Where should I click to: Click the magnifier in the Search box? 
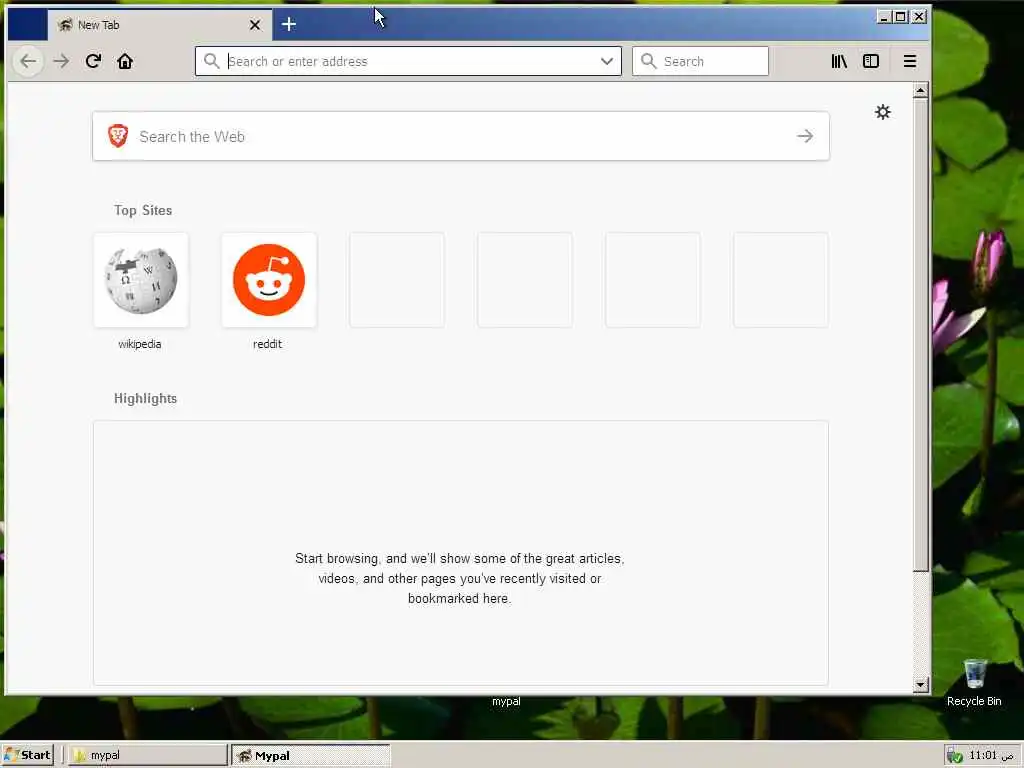coord(648,61)
